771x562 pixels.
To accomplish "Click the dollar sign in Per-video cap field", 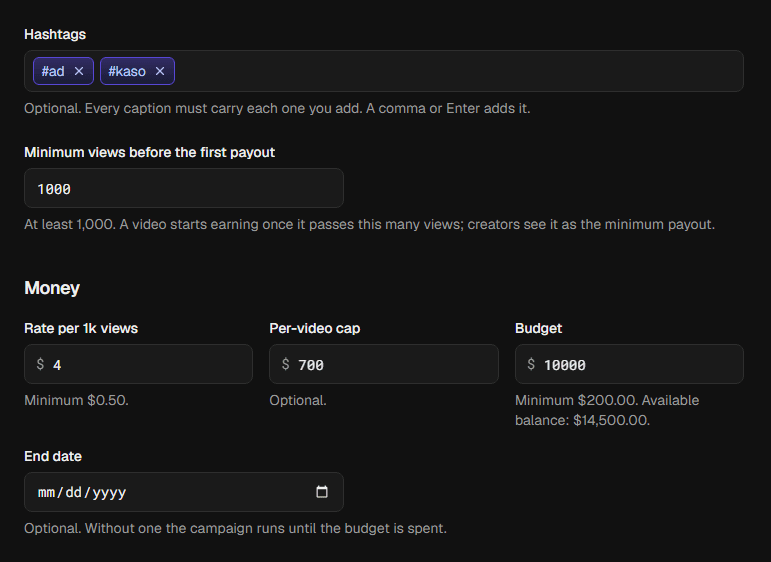I will coord(285,364).
